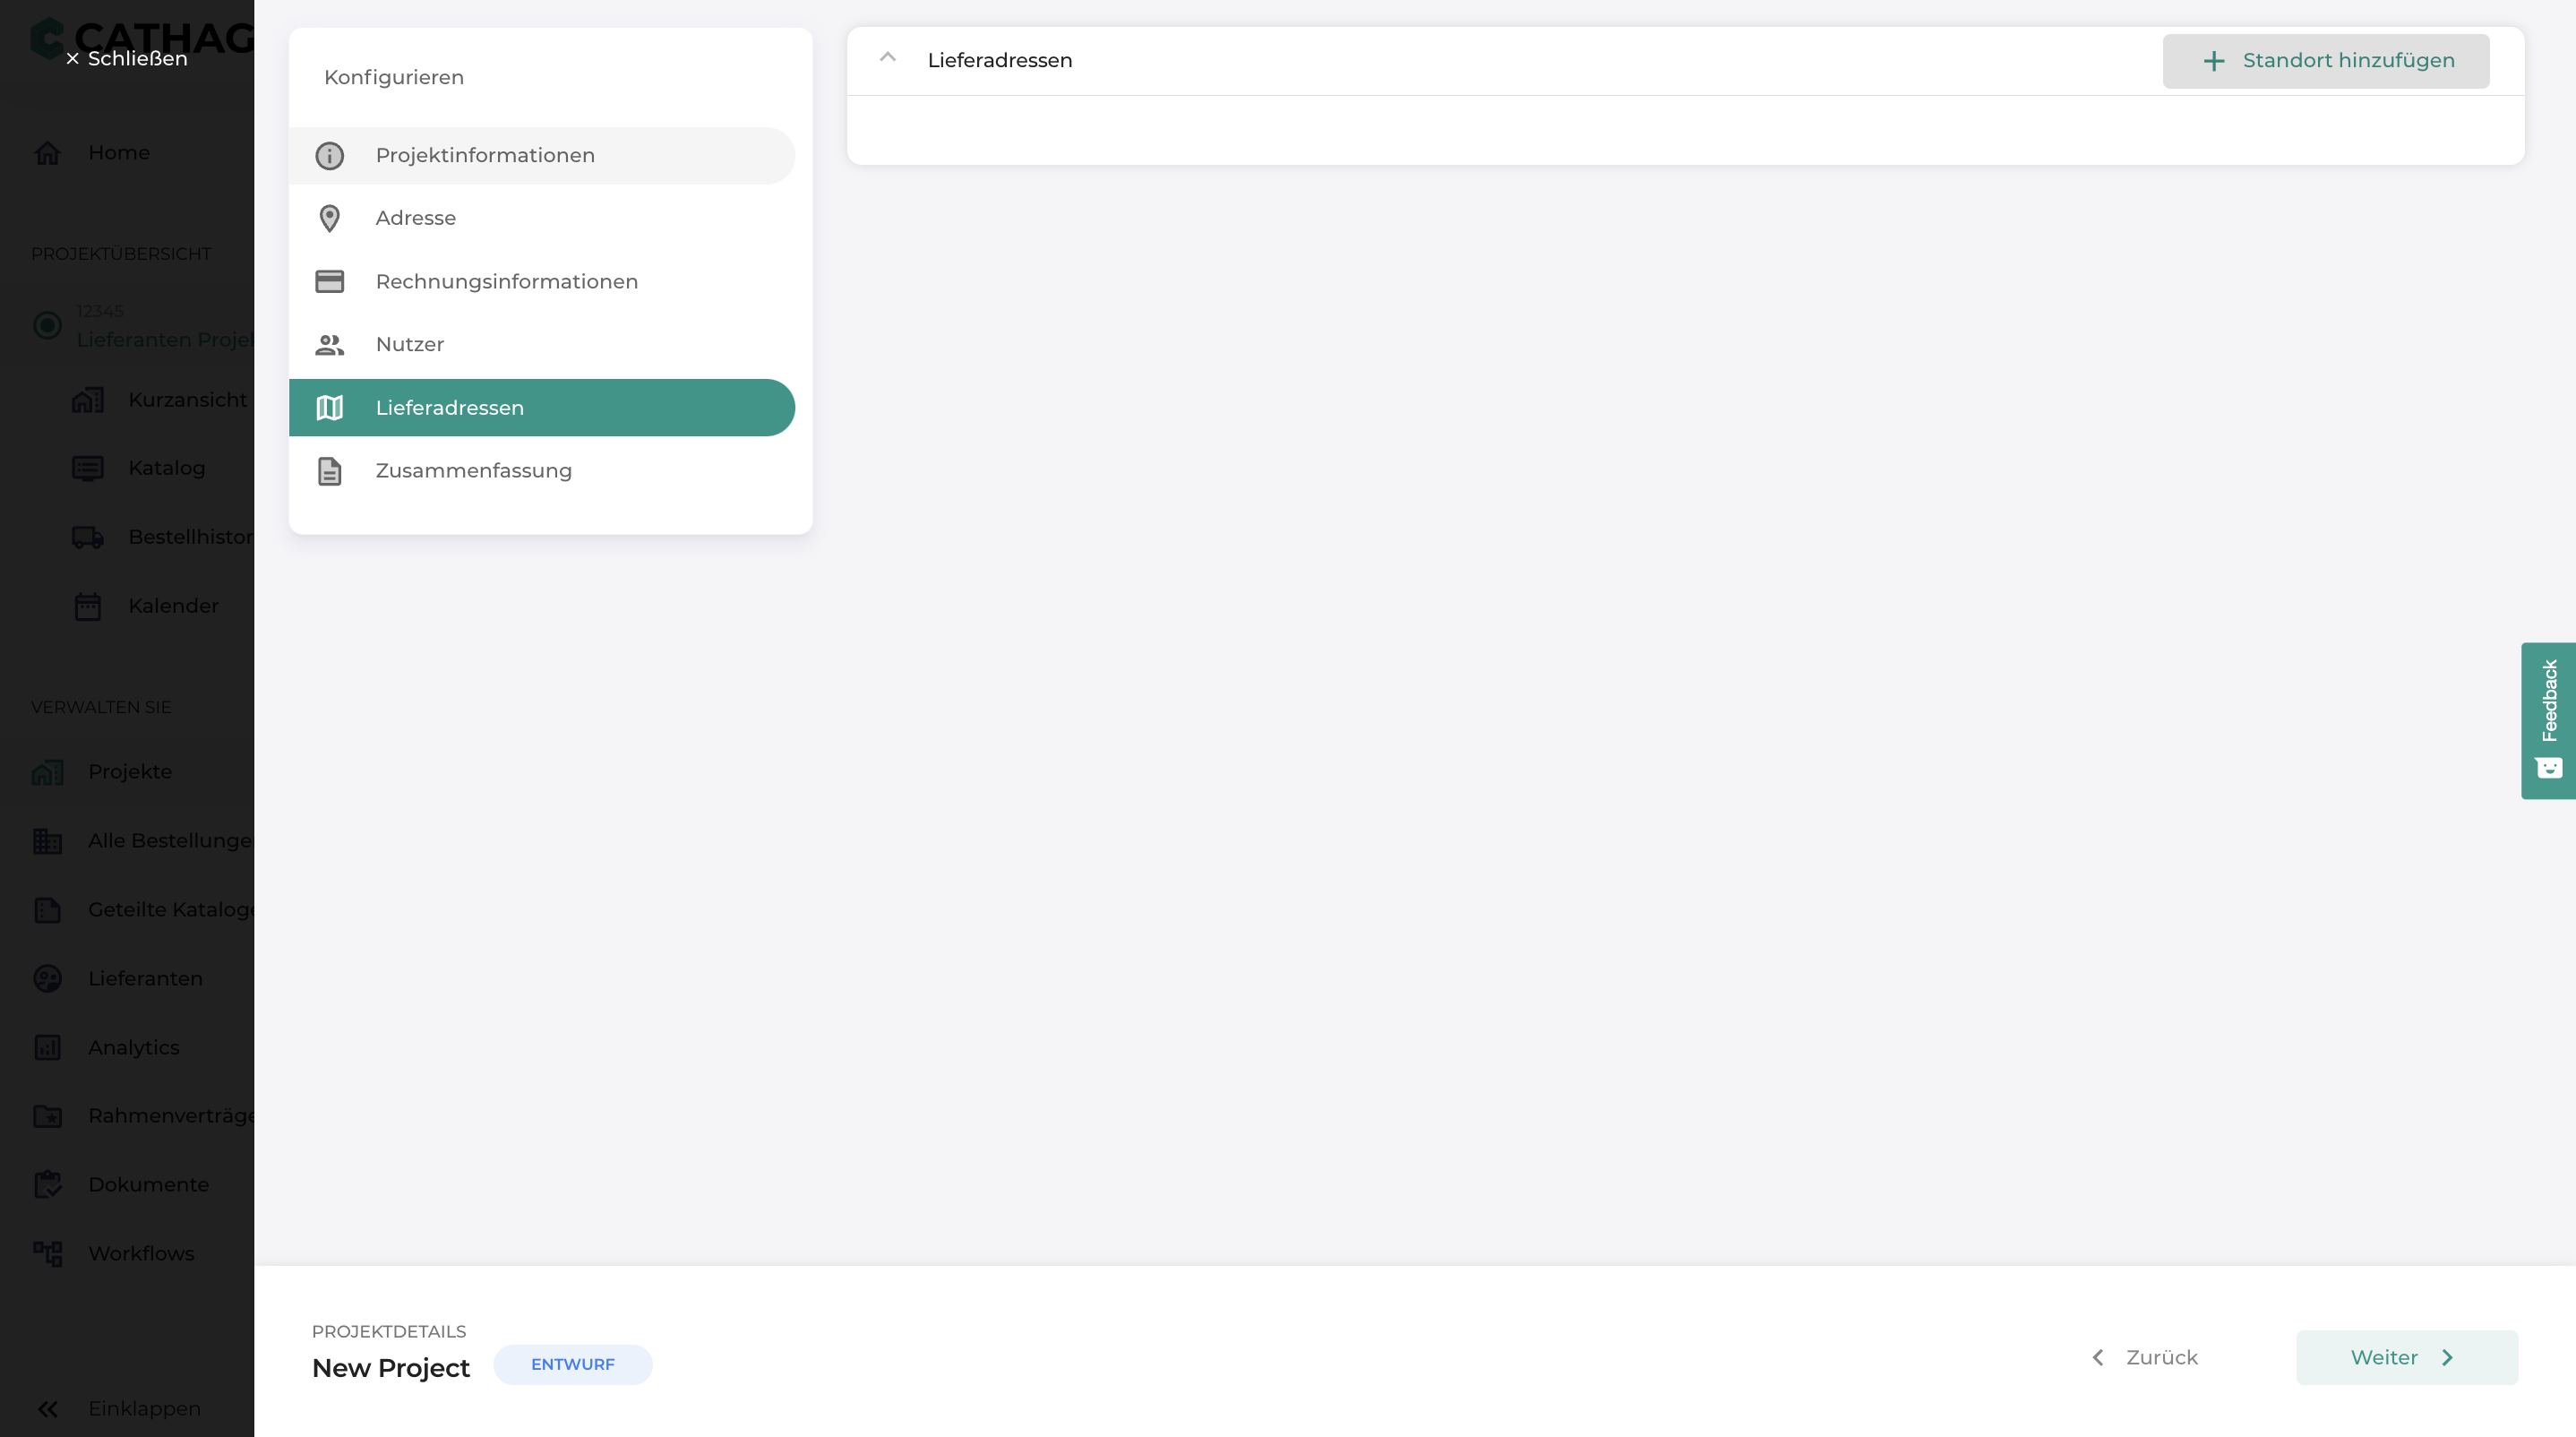Click the New Project title
The width and height of the screenshot is (2576, 1437).
click(x=391, y=1368)
